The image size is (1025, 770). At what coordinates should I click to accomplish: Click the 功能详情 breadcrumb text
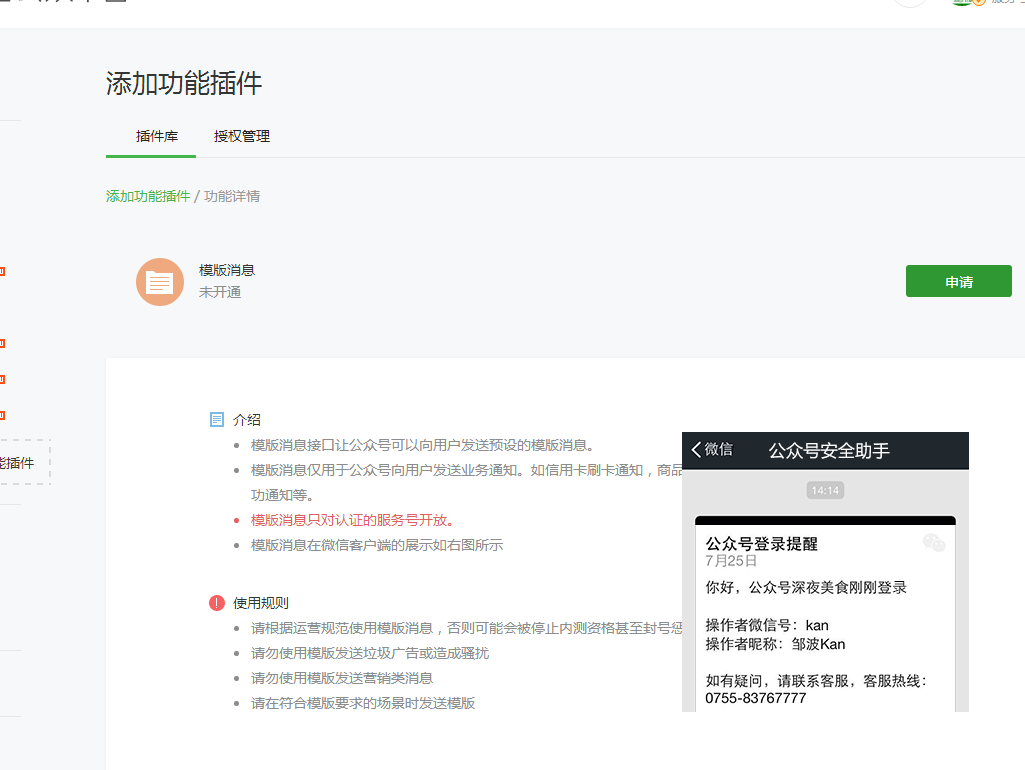point(232,196)
